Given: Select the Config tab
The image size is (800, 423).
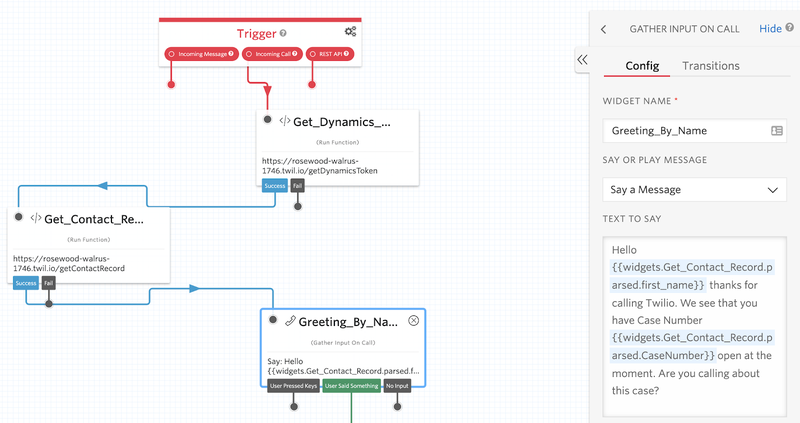Looking at the screenshot, I should (x=641, y=66).
